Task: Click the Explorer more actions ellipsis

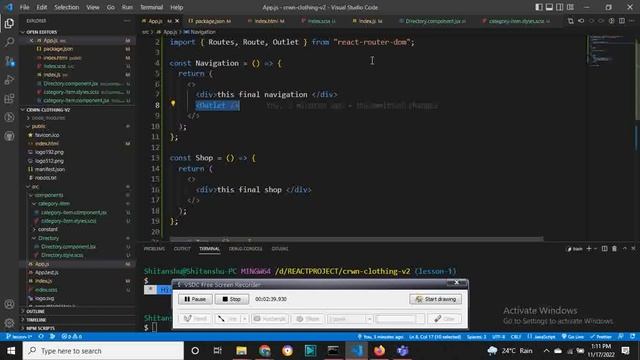Action: 127,20
